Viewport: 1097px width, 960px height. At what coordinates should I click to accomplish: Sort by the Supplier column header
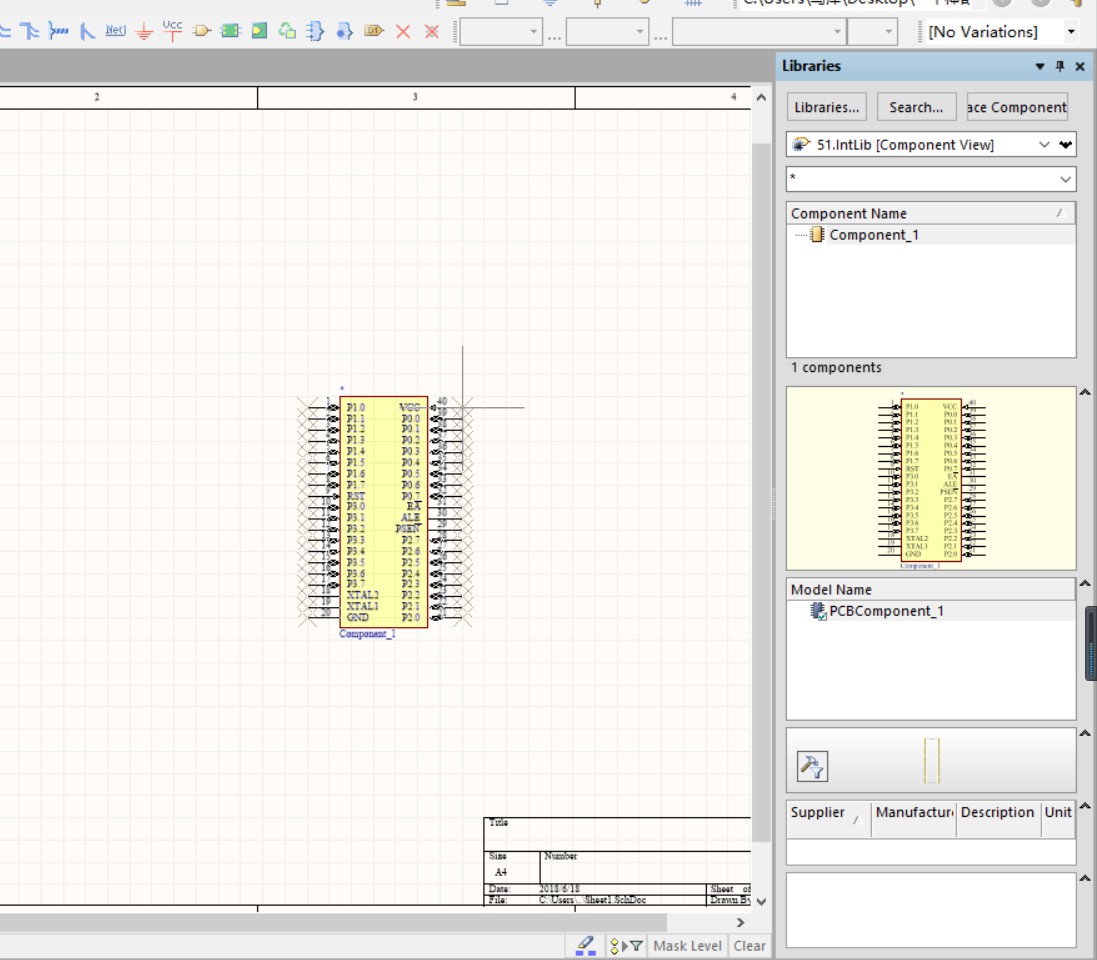click(828, 819)
